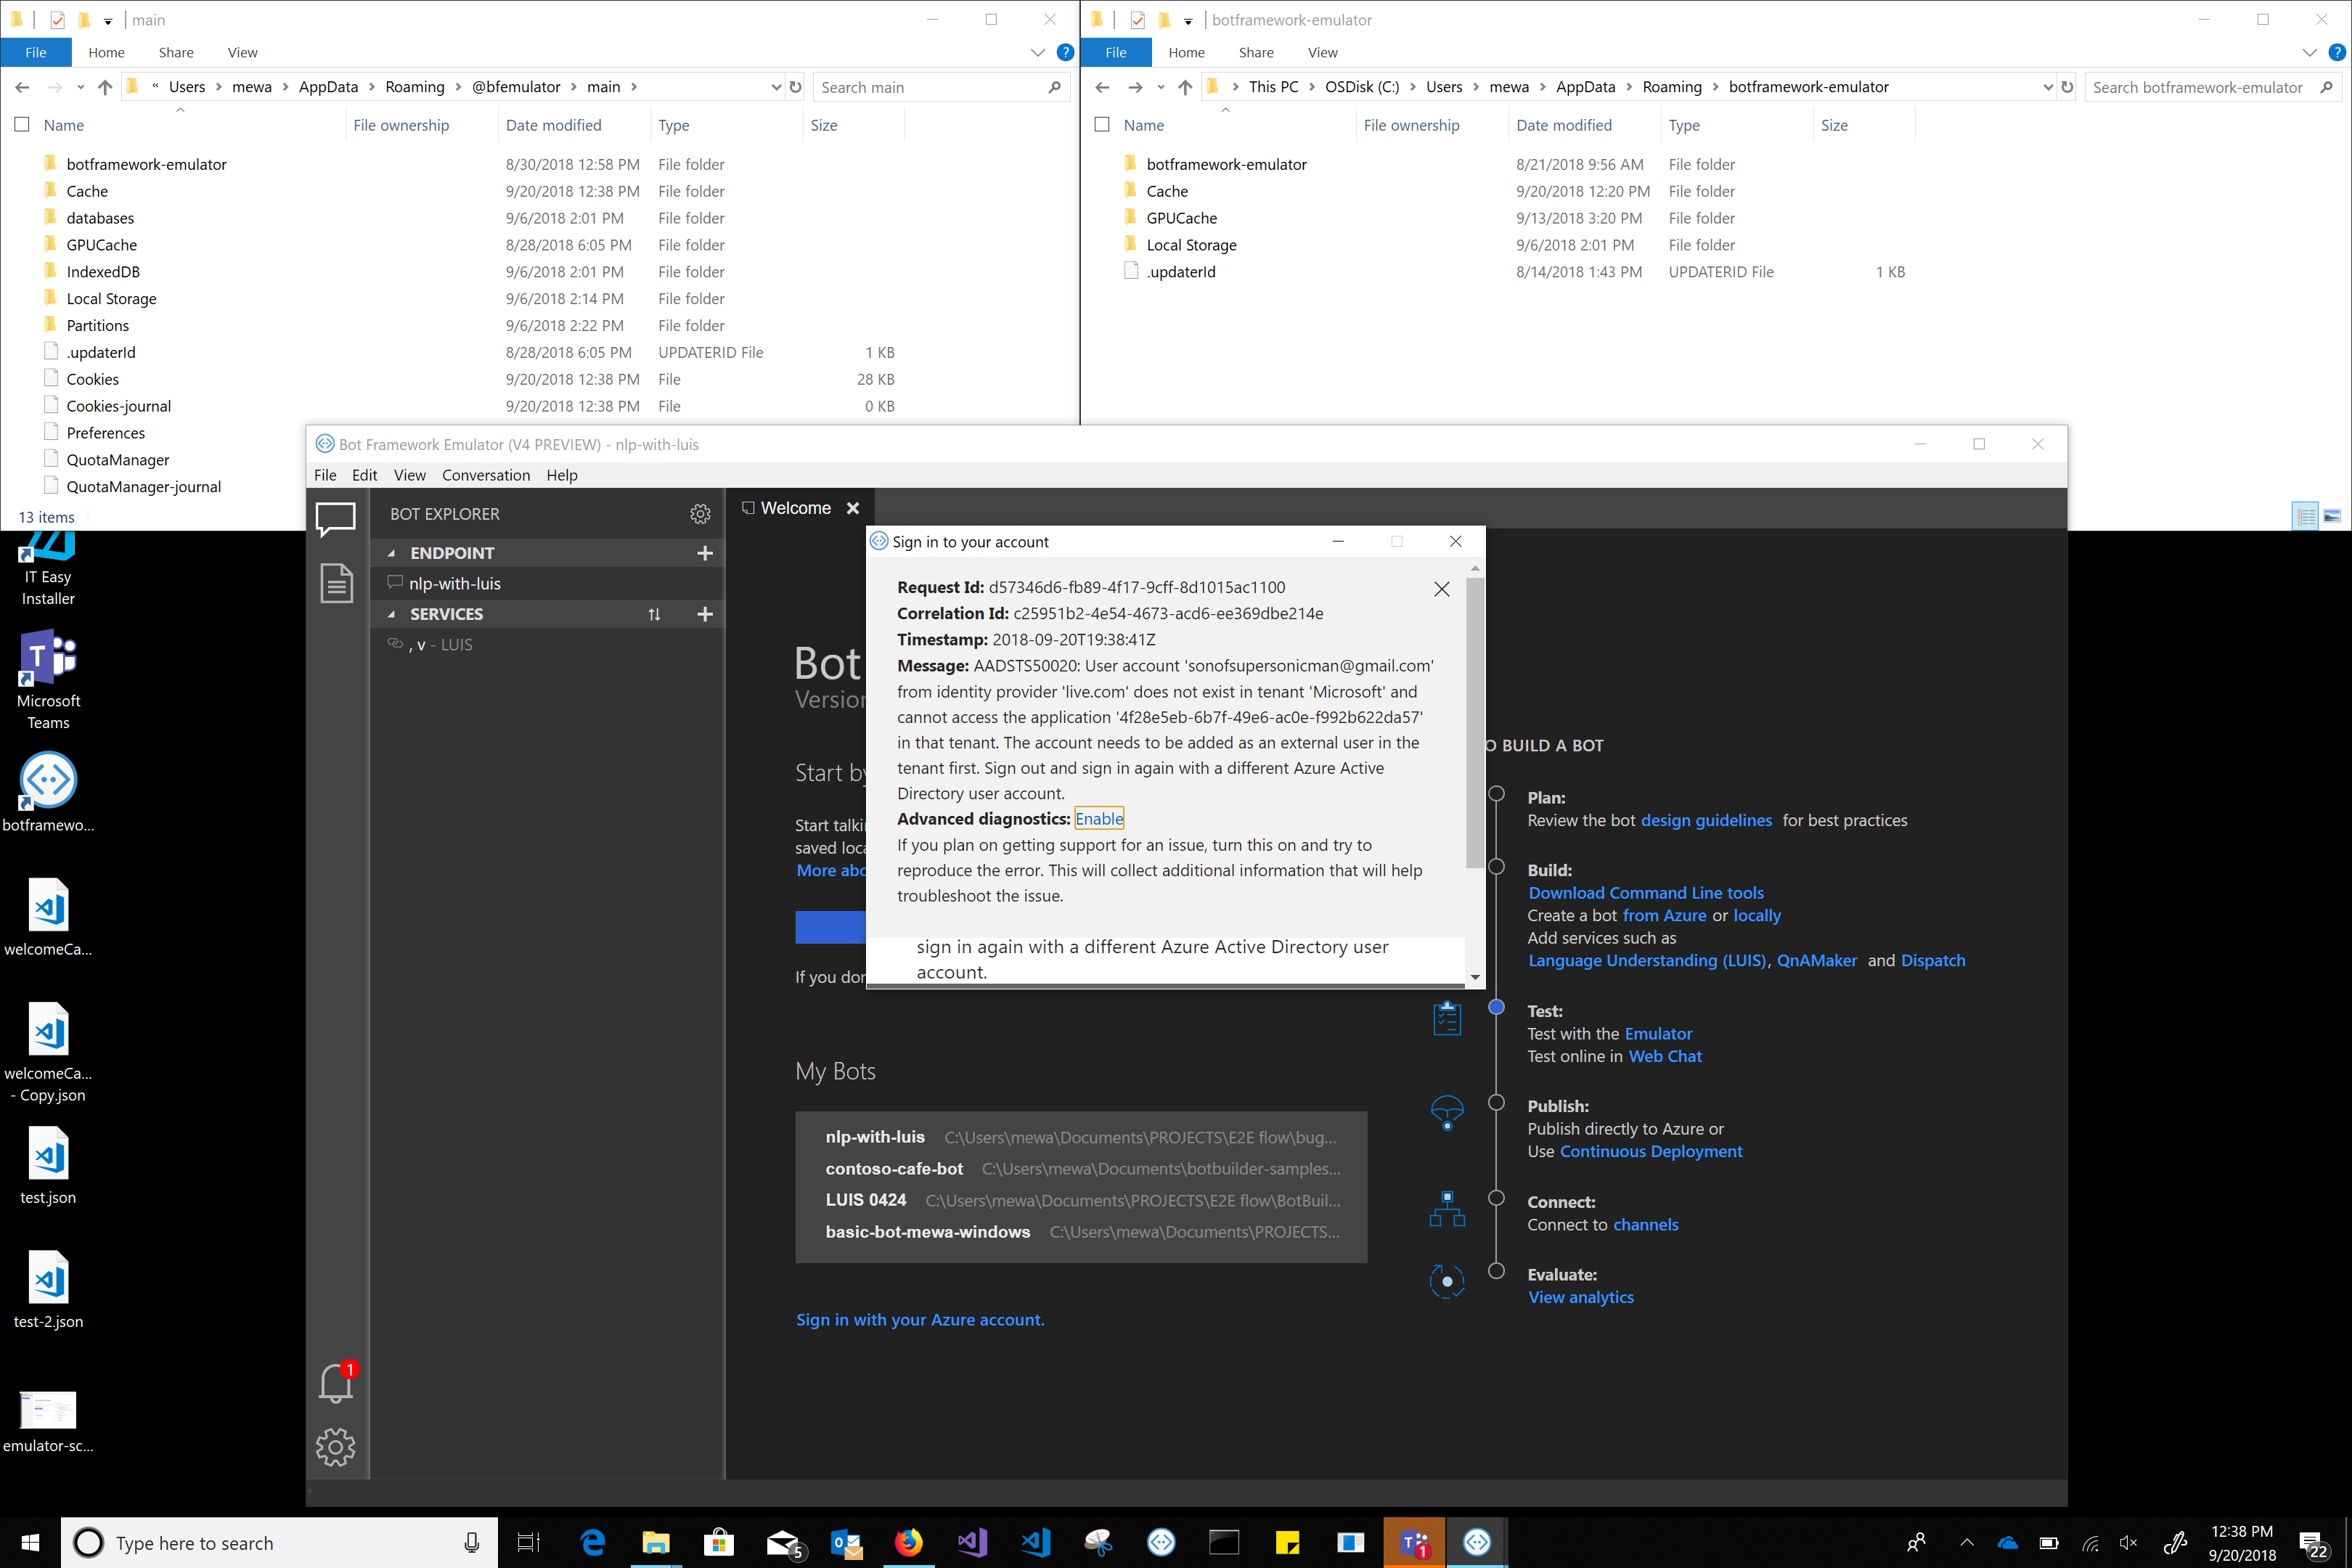The height and width of the screenshot is (1568, 2352).
Task: Open the conversations panel in Bot Explorer sidebar
Action: (335, 518)
